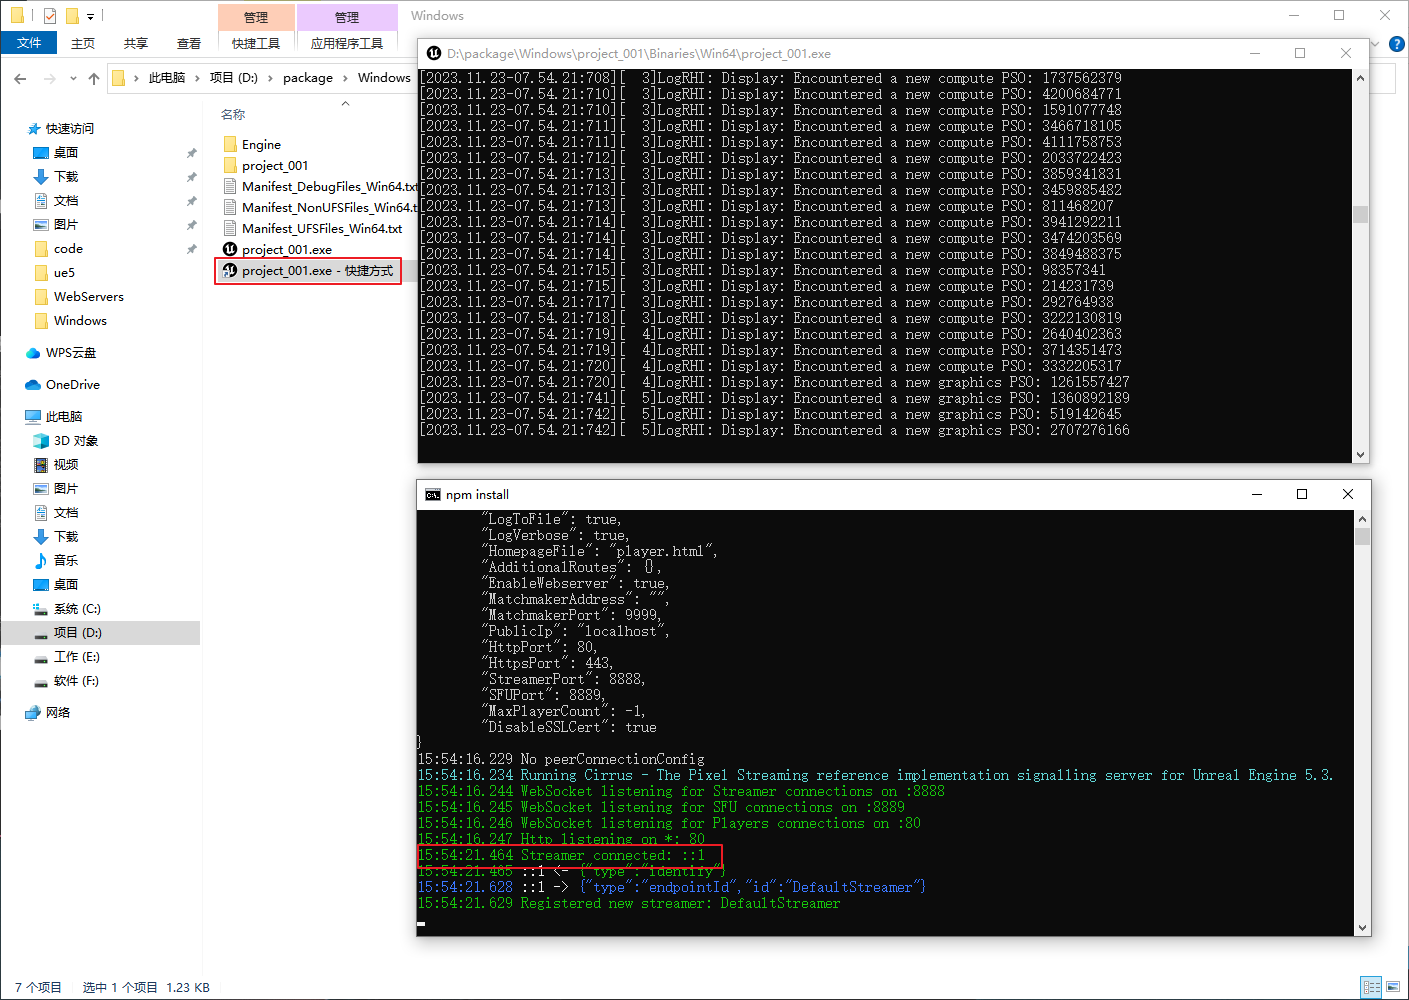
Task: Open pinned 桌面 under quick access
Action: tap(66, 153)
